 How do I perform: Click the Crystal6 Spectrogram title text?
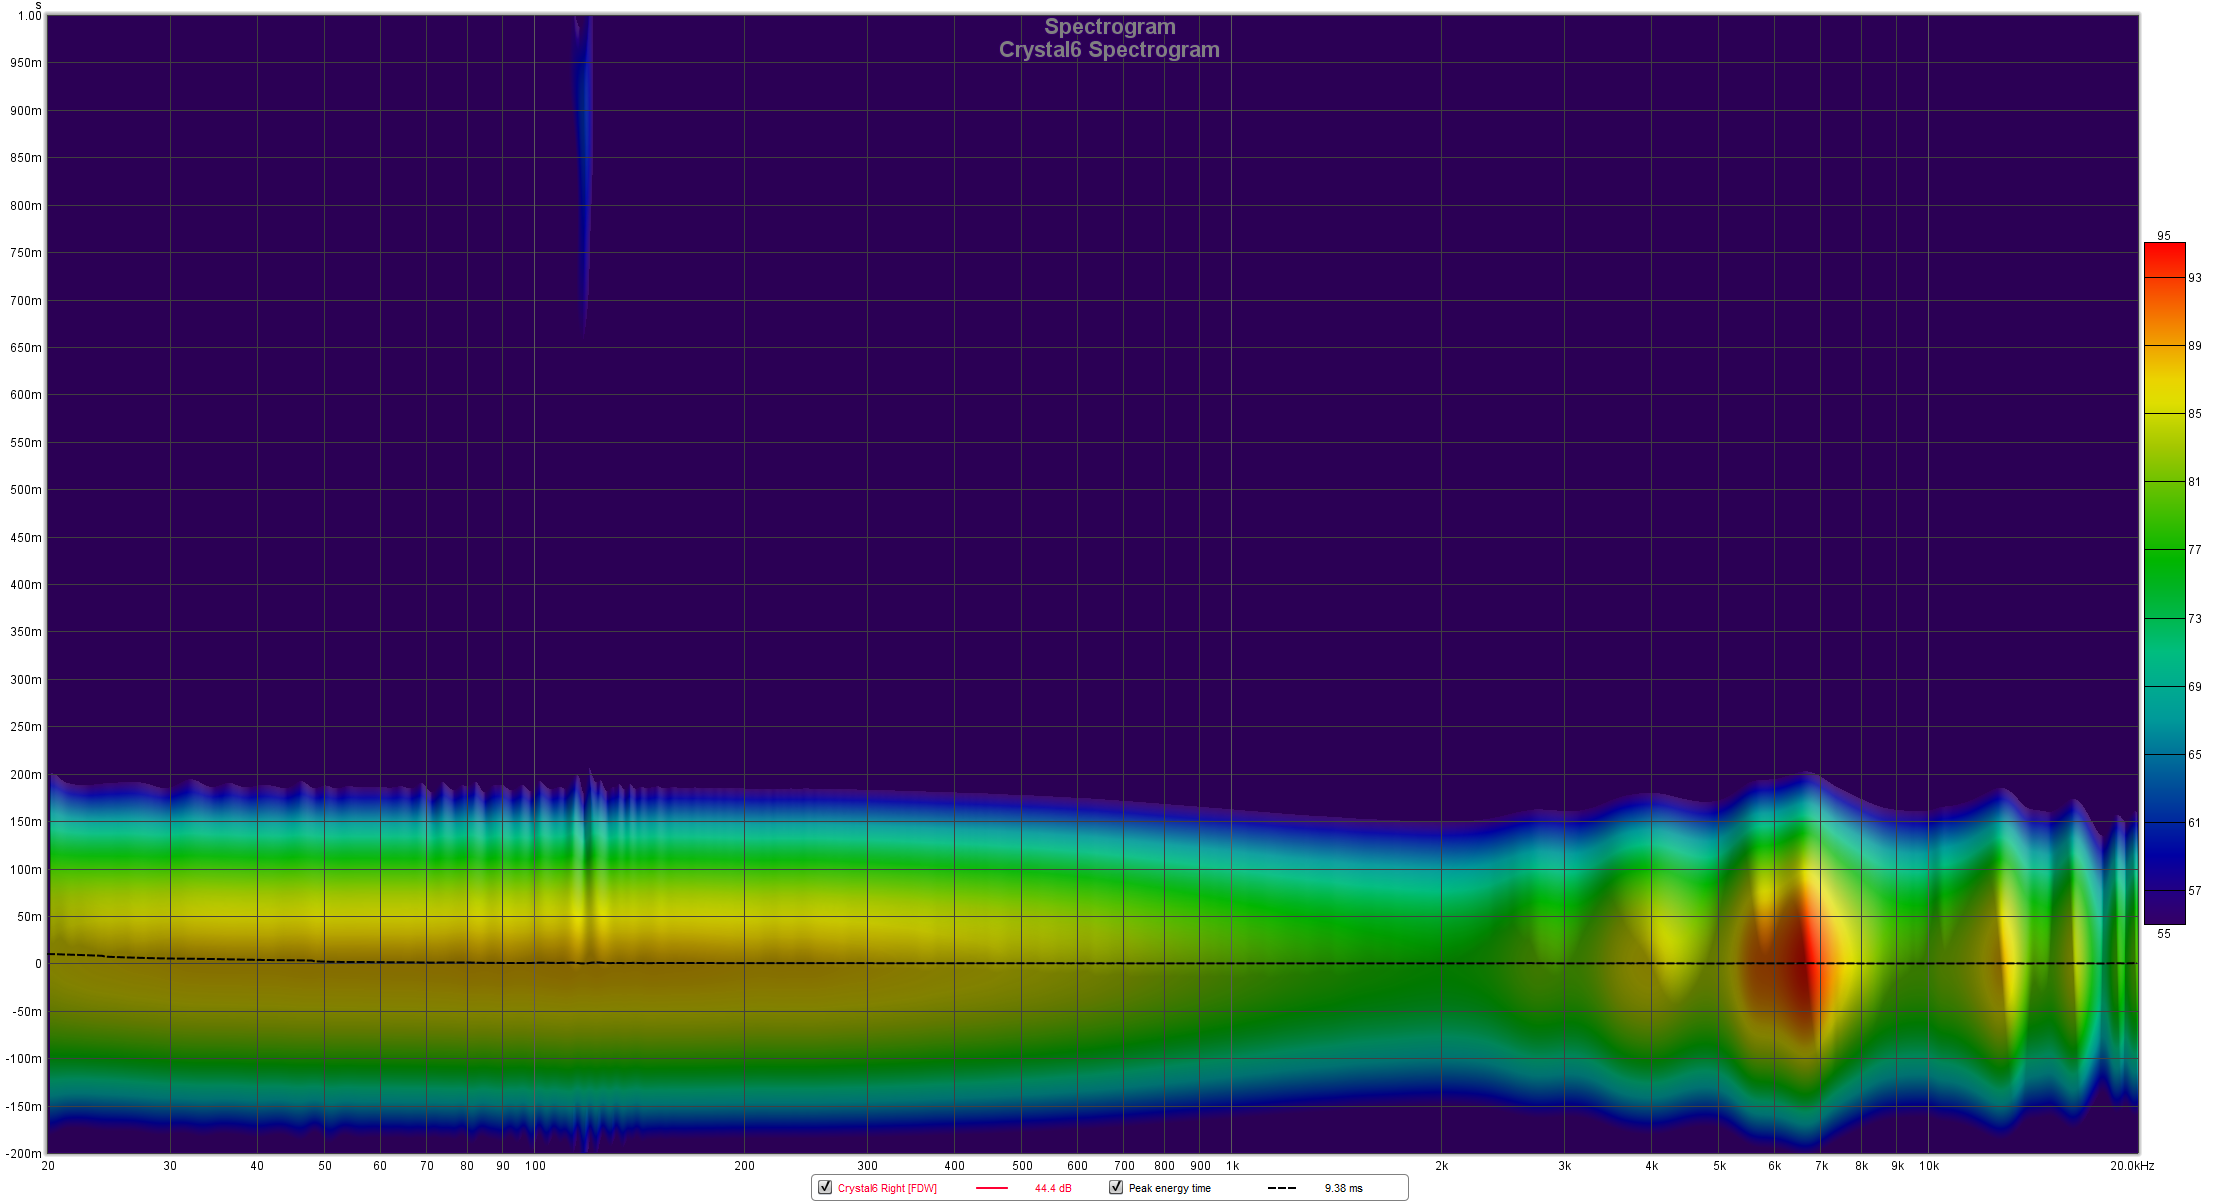1109,50
